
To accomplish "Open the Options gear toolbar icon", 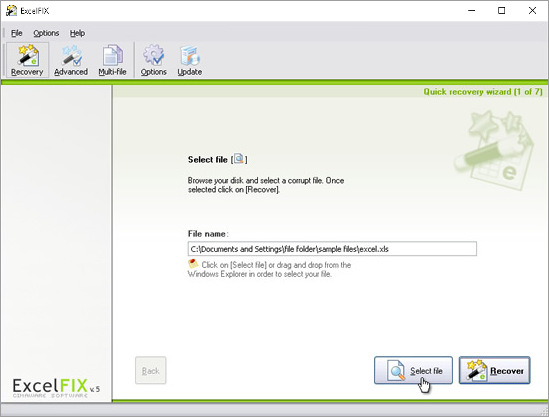I will tap(153, 60).
